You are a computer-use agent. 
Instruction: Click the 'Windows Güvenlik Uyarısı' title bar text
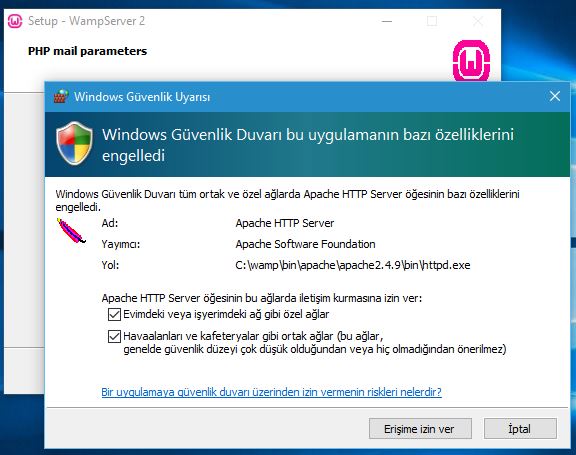coord(142,97)
